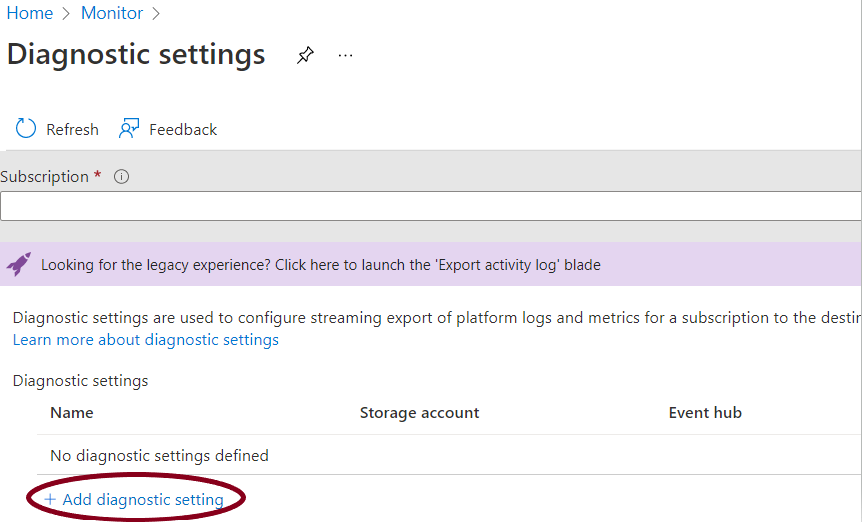Open the ellipsis more options menu
Screen dimensions: 862x522
pyautogui.click(x=346, y=56)
